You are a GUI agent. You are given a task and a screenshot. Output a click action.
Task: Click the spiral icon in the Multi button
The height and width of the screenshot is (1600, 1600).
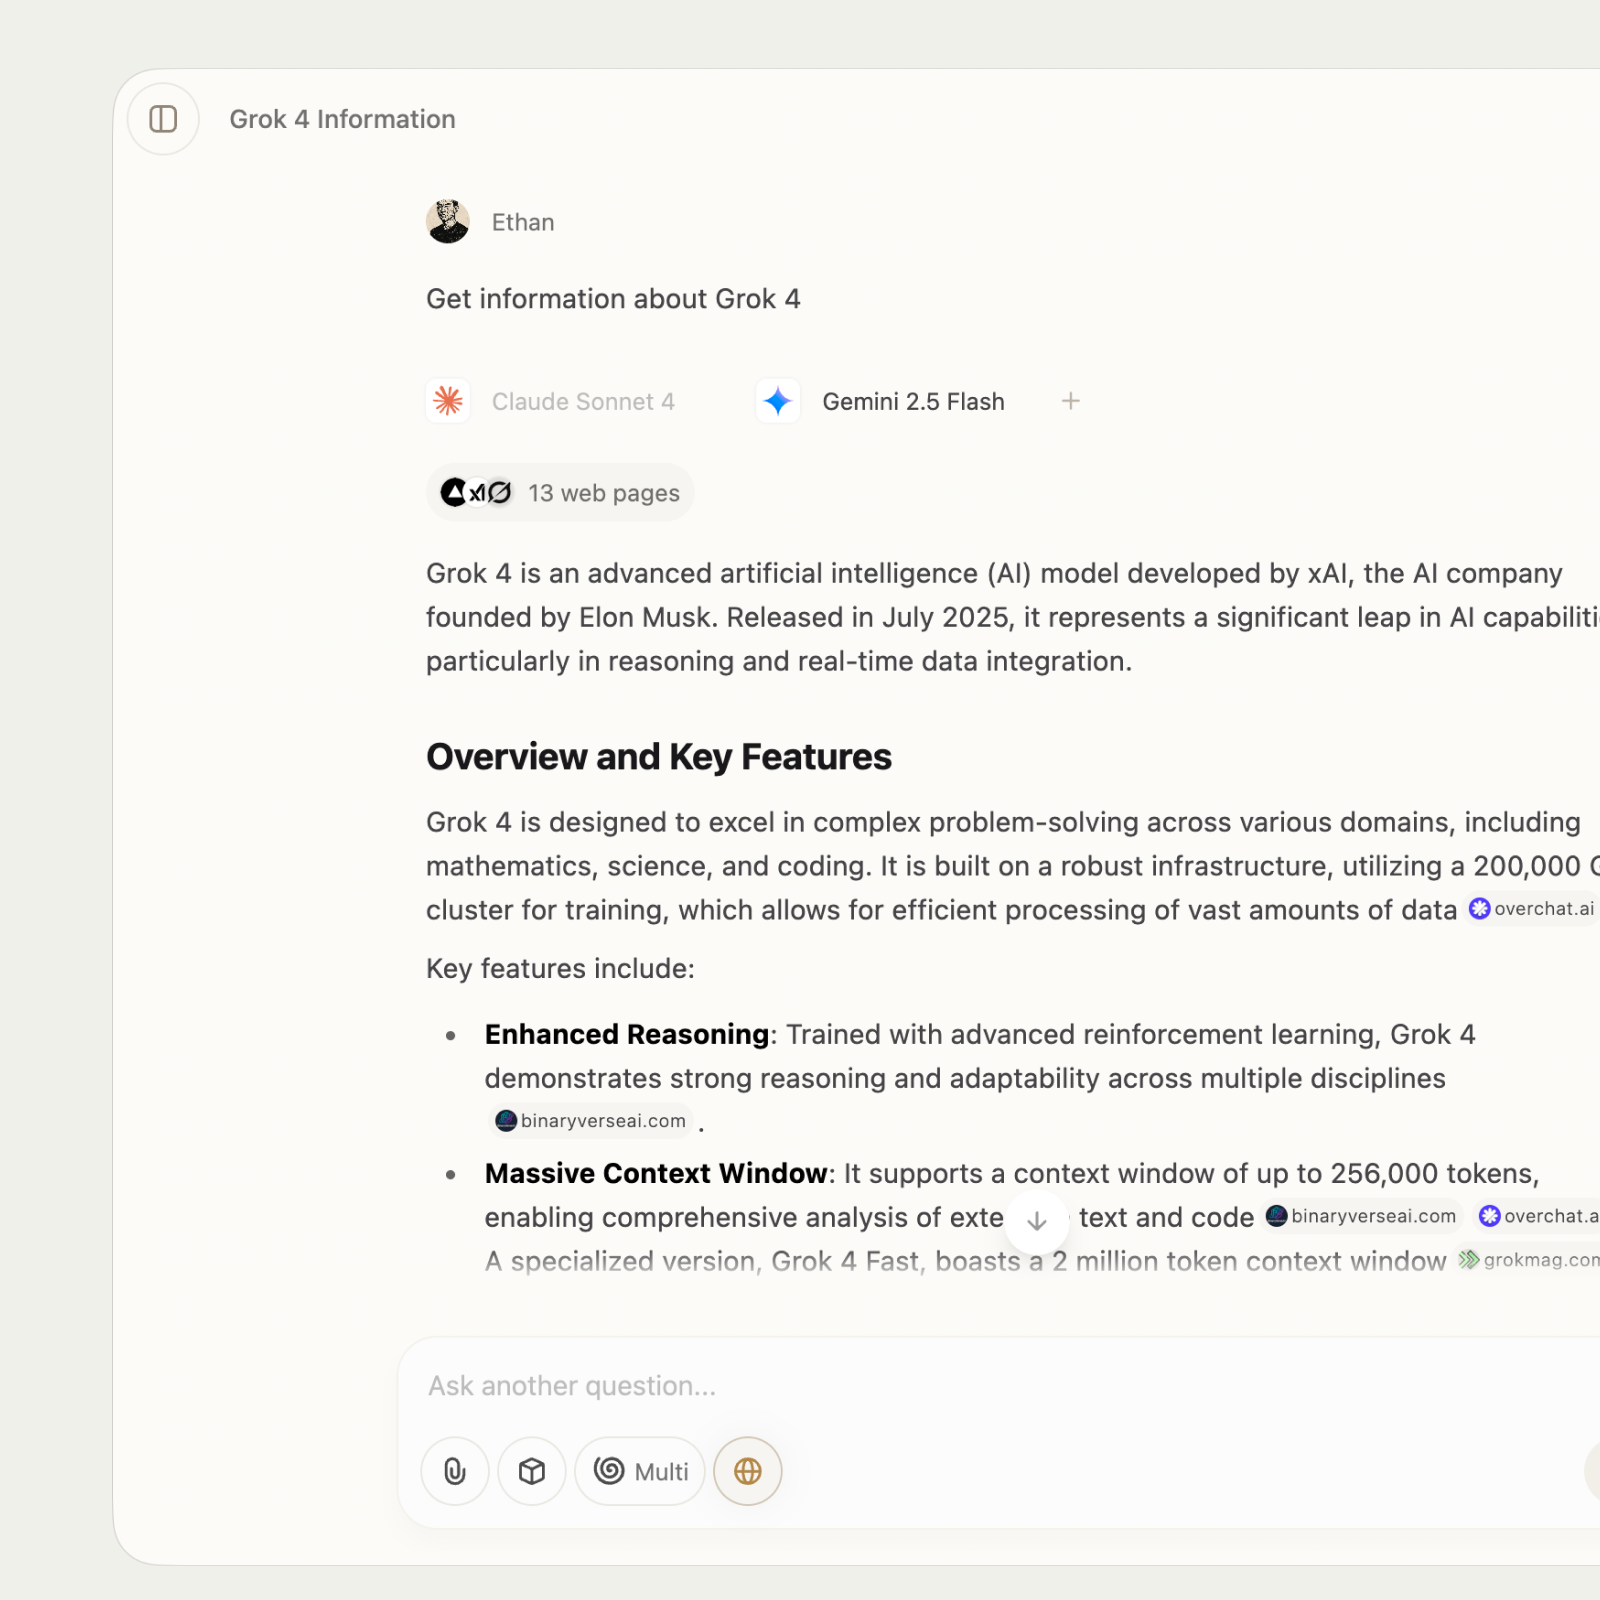click(611, 1471)
